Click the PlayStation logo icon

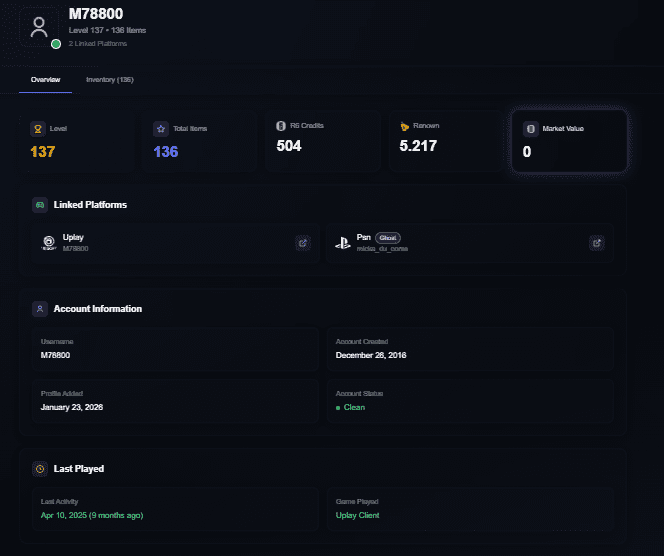tap(343, 242)
